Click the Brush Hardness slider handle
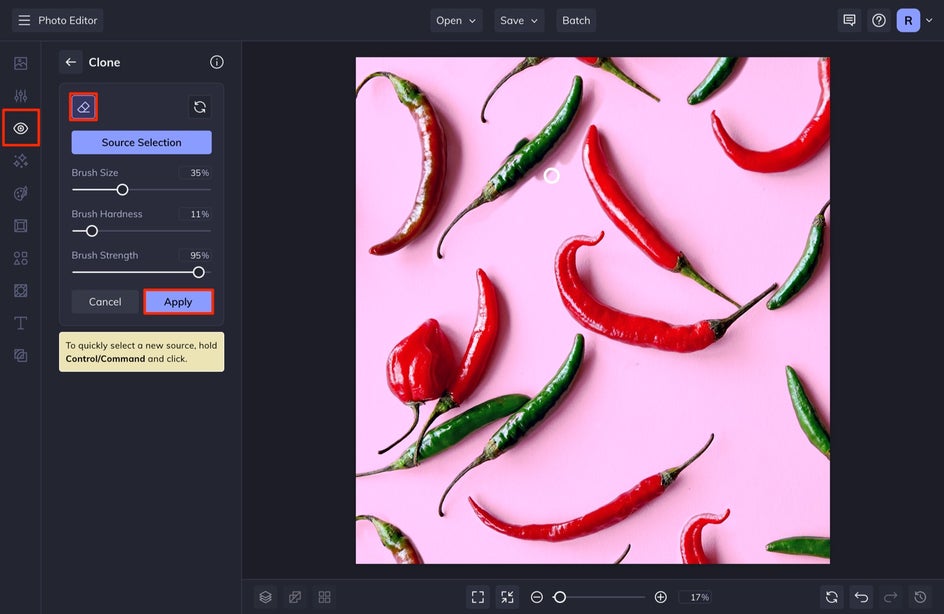944x614 pixels. tap(92, 231)
